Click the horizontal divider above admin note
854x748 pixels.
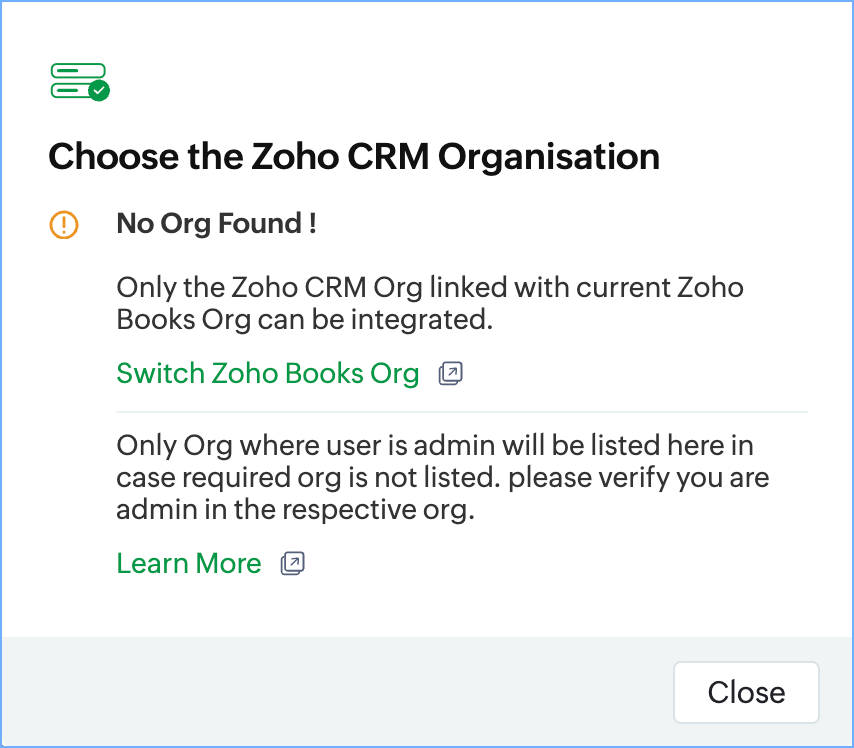(x=461, y=411)
